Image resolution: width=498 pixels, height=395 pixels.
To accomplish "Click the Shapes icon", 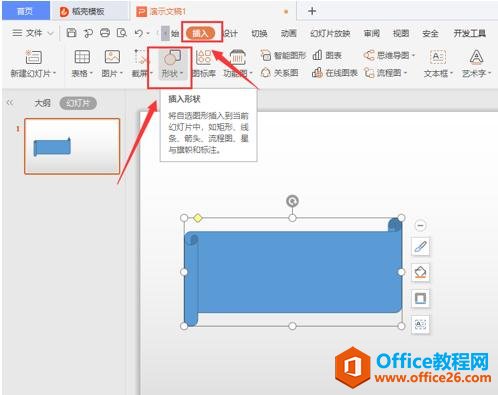I will click(173, 57).
